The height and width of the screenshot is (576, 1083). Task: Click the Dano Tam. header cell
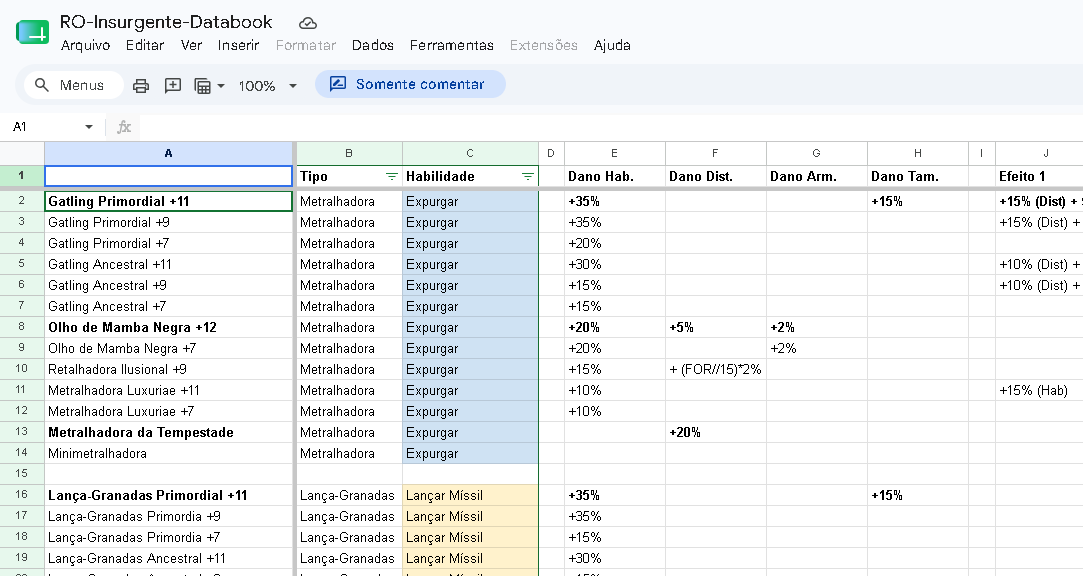pyautogui.click(x=917, y=176)
